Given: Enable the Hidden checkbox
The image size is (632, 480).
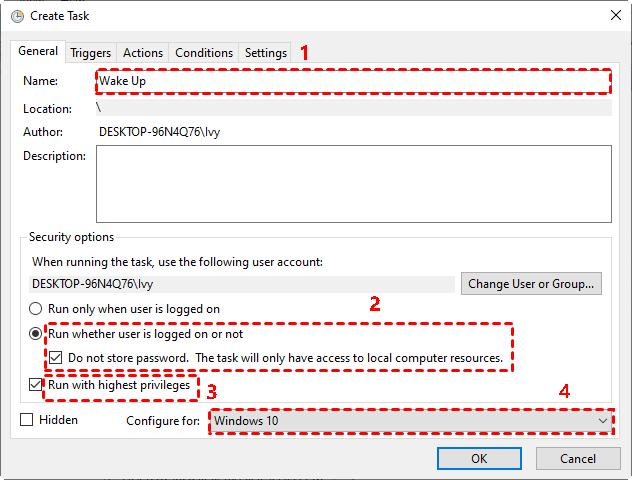Looking at the screenshot, I should point(27,421).
